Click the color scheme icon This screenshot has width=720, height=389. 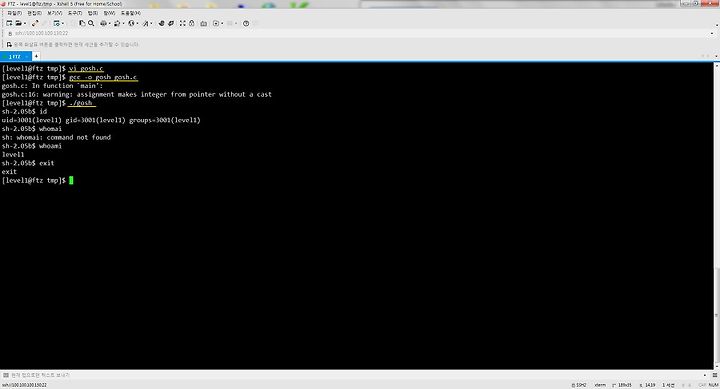pyautogui.click(x=117, y=23)
